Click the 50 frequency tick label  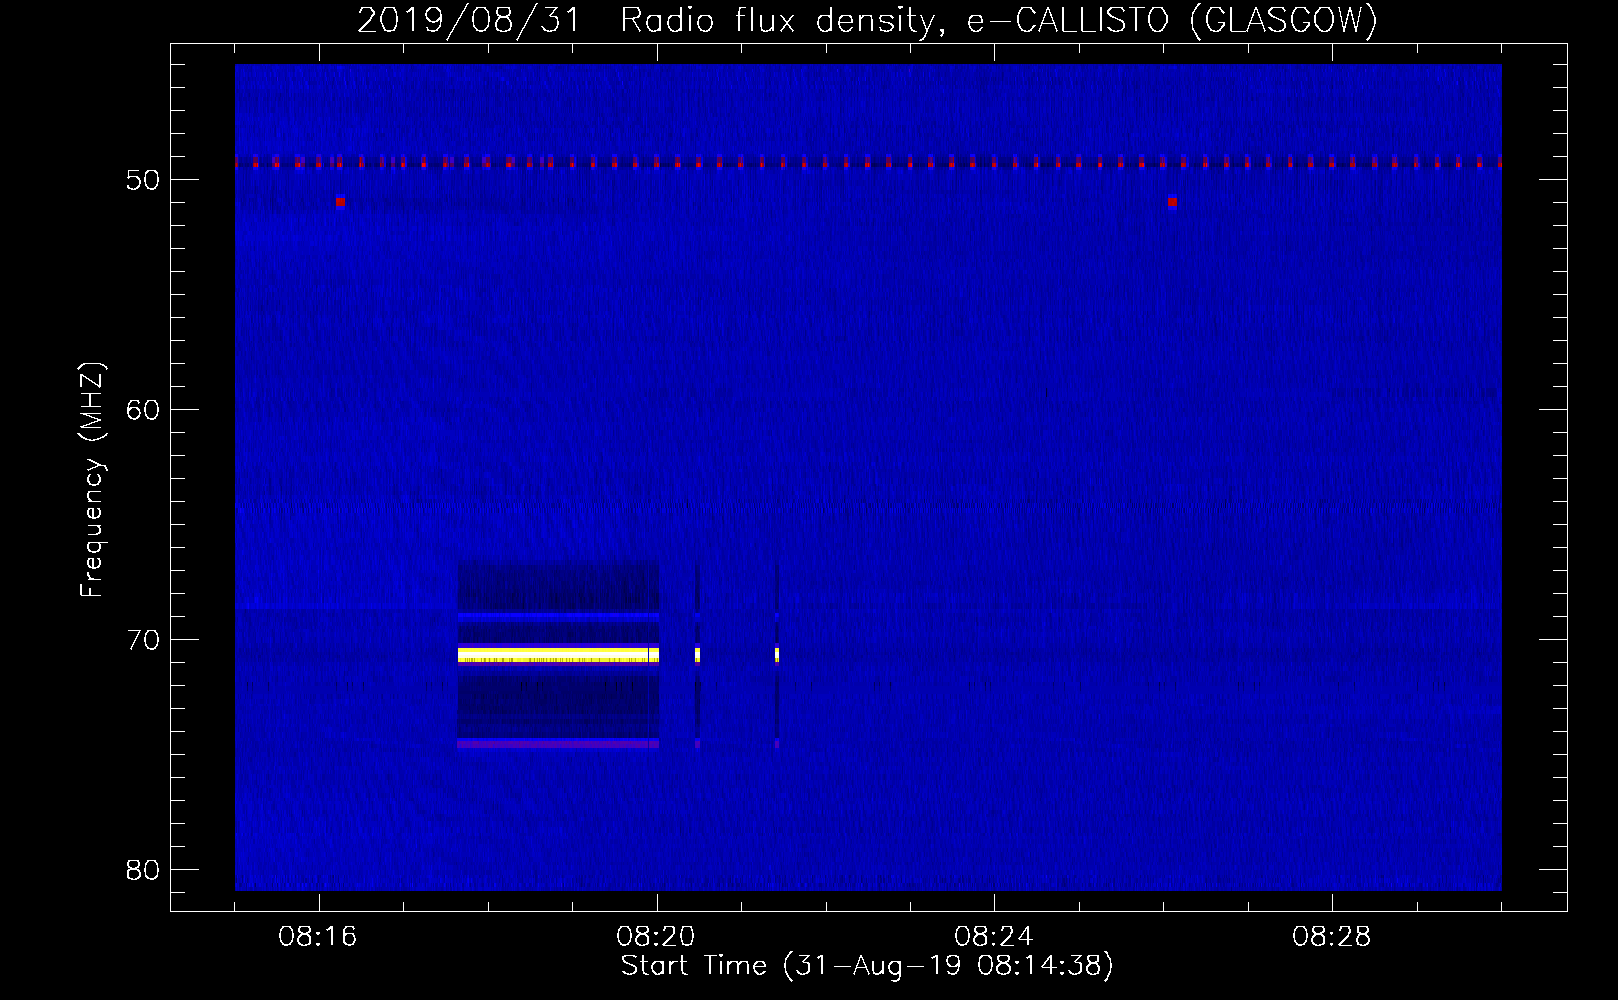pos(143,180)
